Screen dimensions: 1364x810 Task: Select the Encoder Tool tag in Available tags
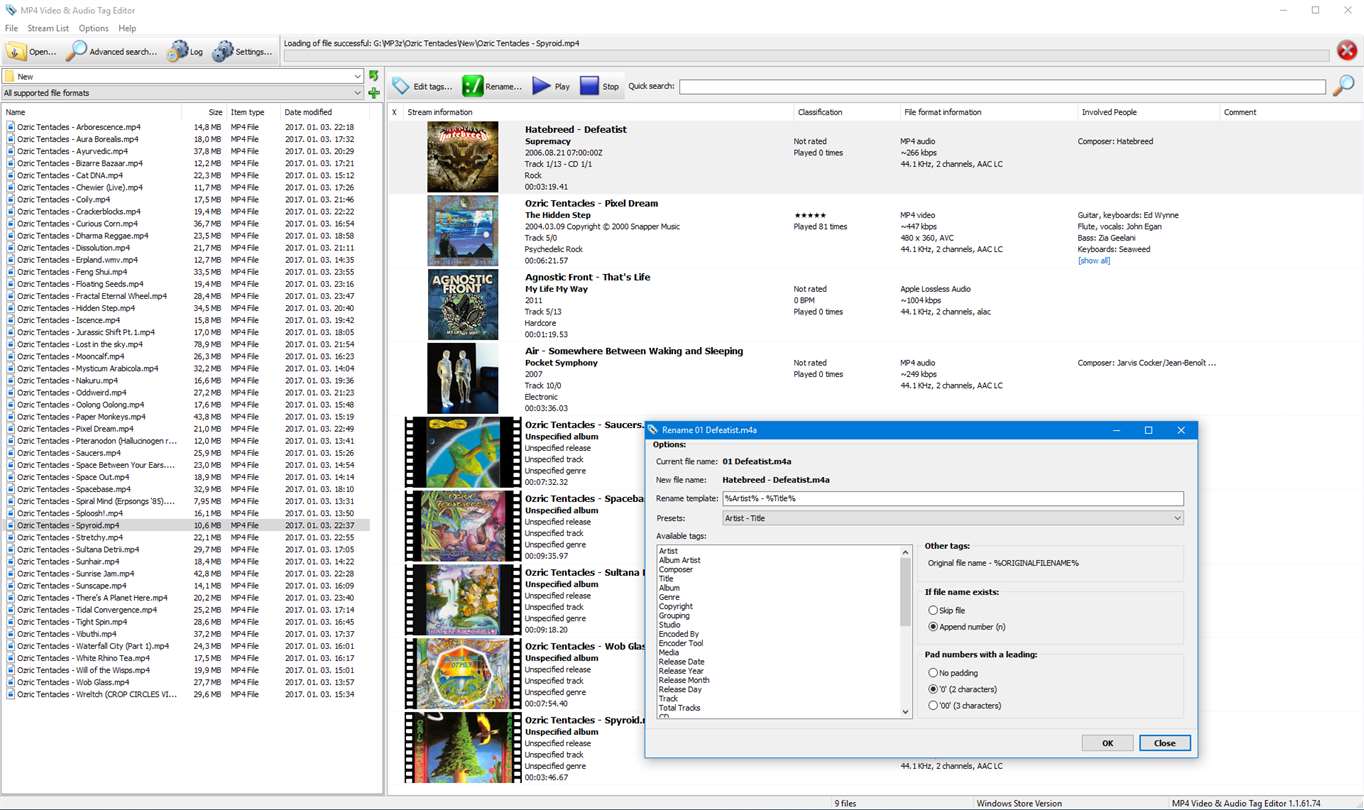(681, 643)
